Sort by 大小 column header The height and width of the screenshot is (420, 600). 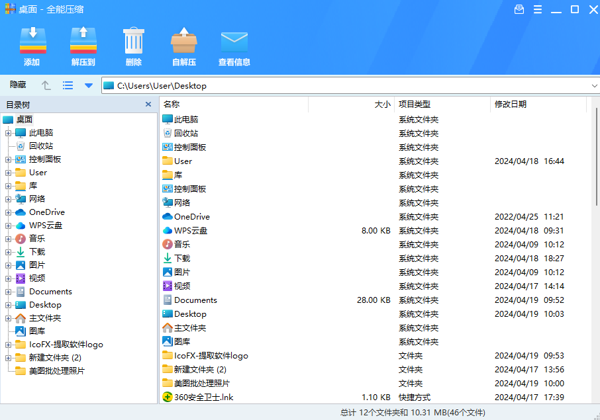[350, 104]
